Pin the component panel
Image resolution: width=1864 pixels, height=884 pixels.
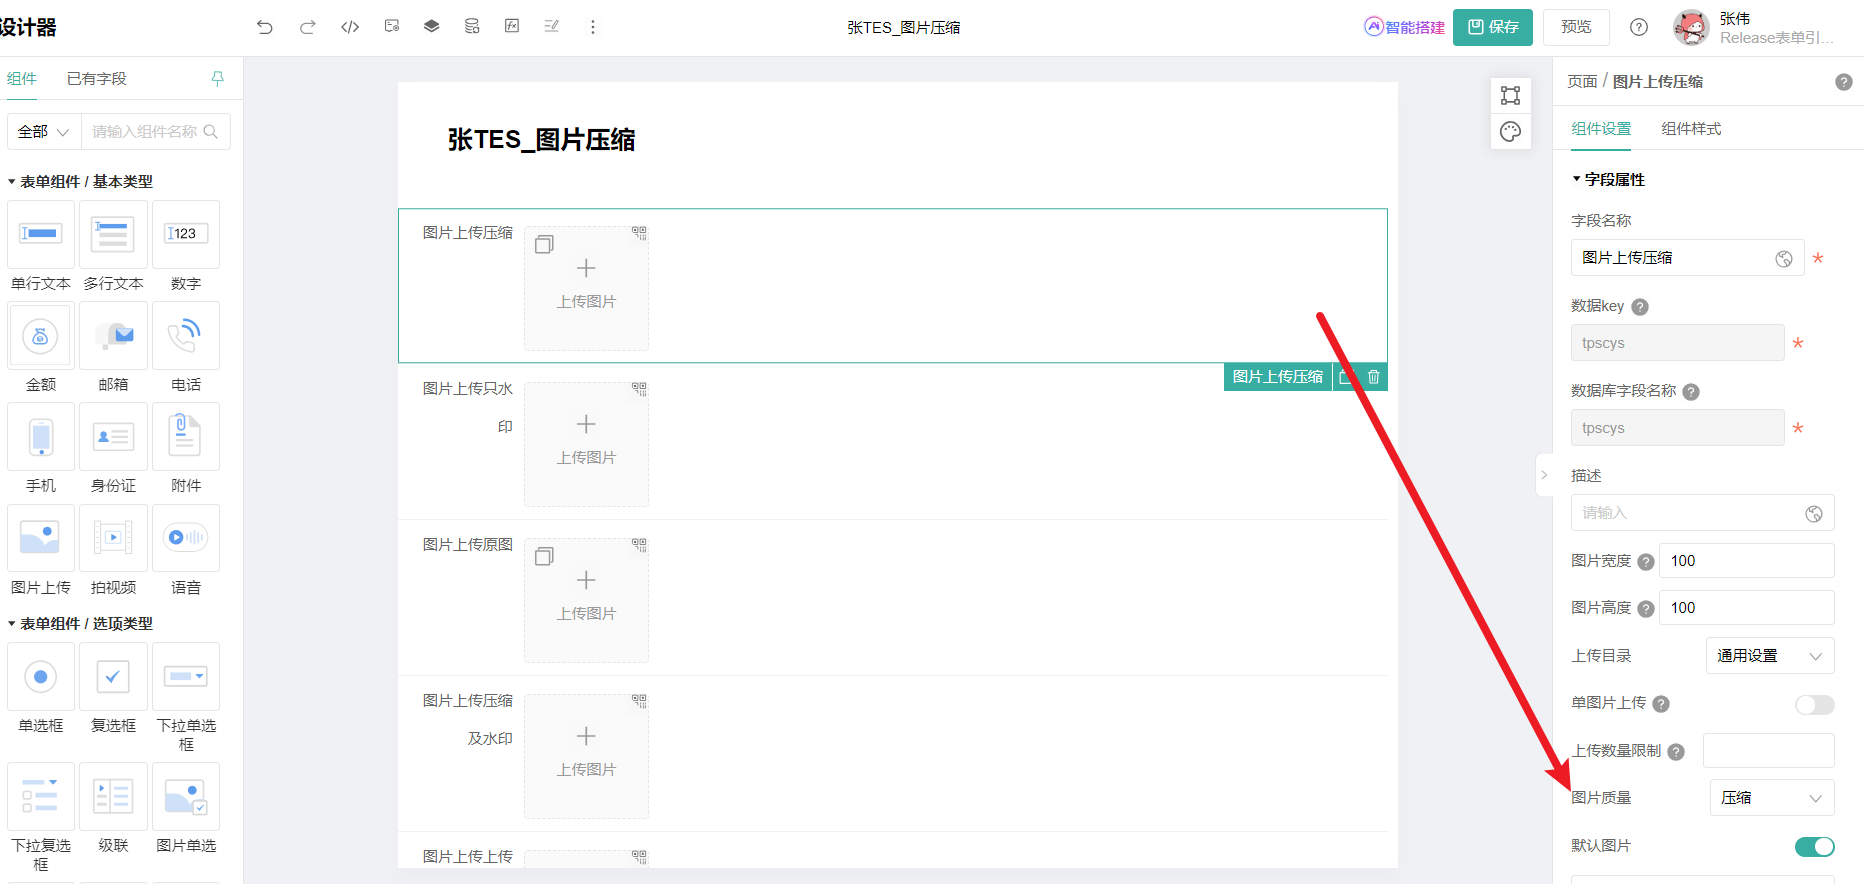pyautogui.click(x=218, y=78)
